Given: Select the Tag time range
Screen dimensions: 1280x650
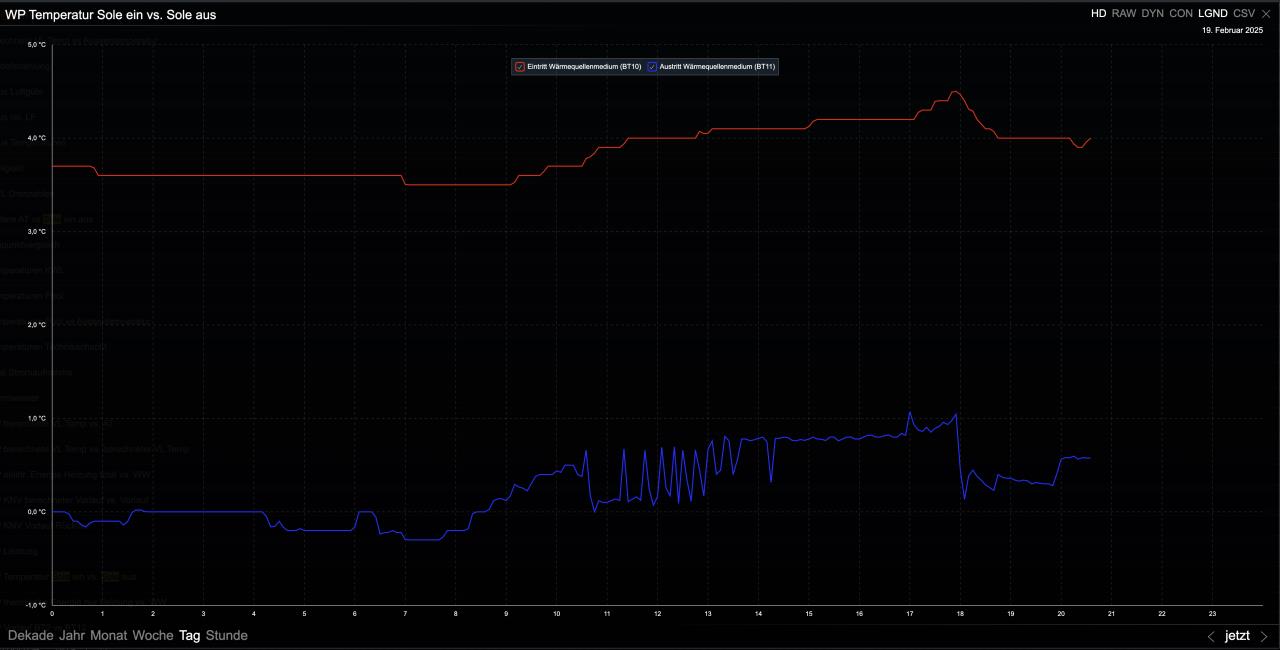Looking at the screenshot, I should [189, 636].
